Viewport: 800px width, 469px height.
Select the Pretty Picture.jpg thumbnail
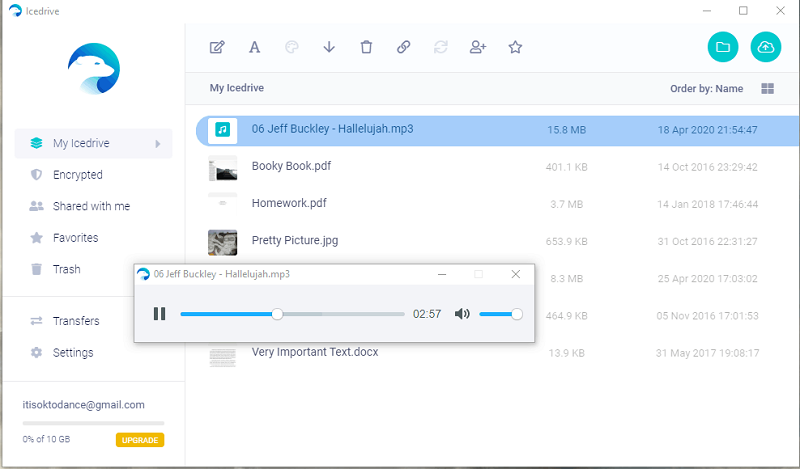tap(222, 241)
